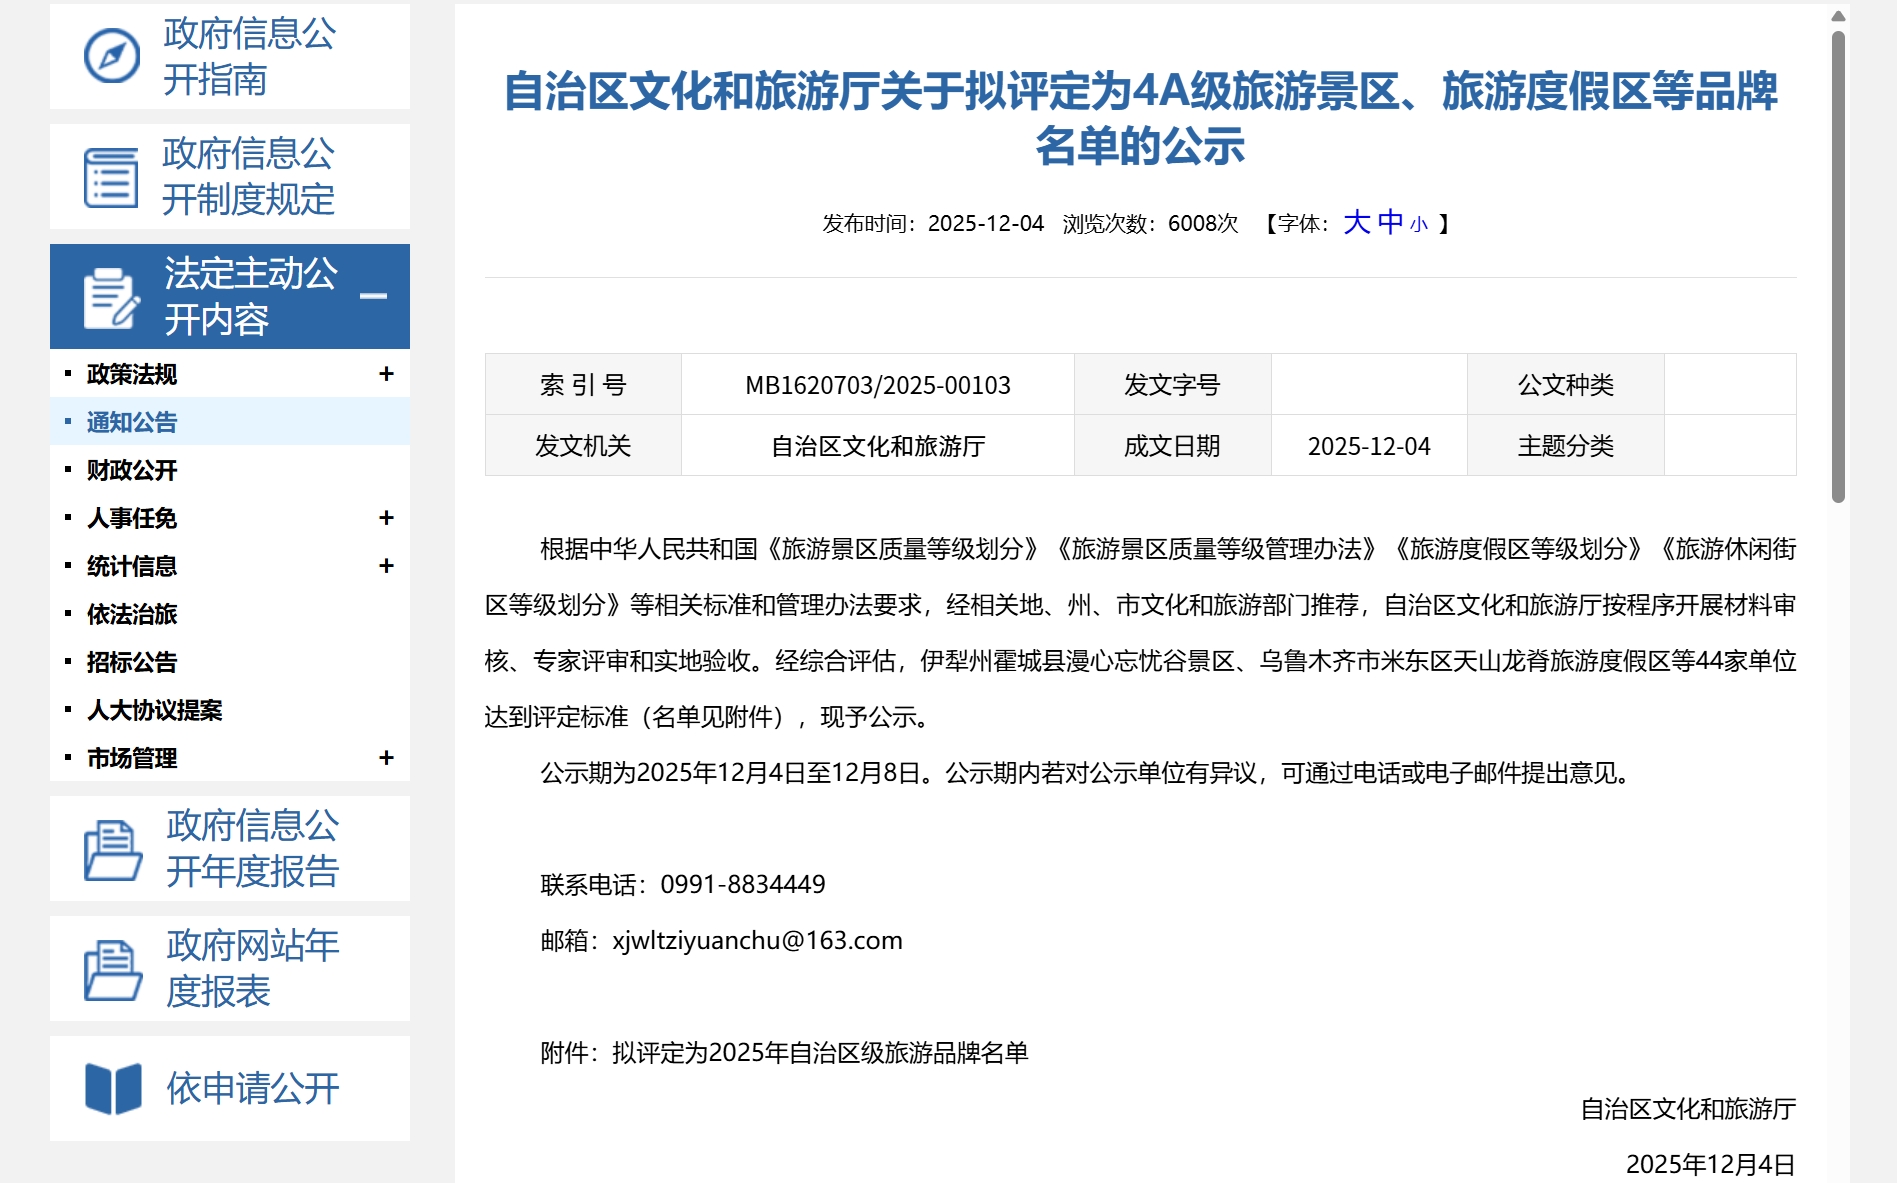Click the list icon for disclosure regulations
Image resolution: width=1897 pixels, height=1183 pixels.
[111, 177]
